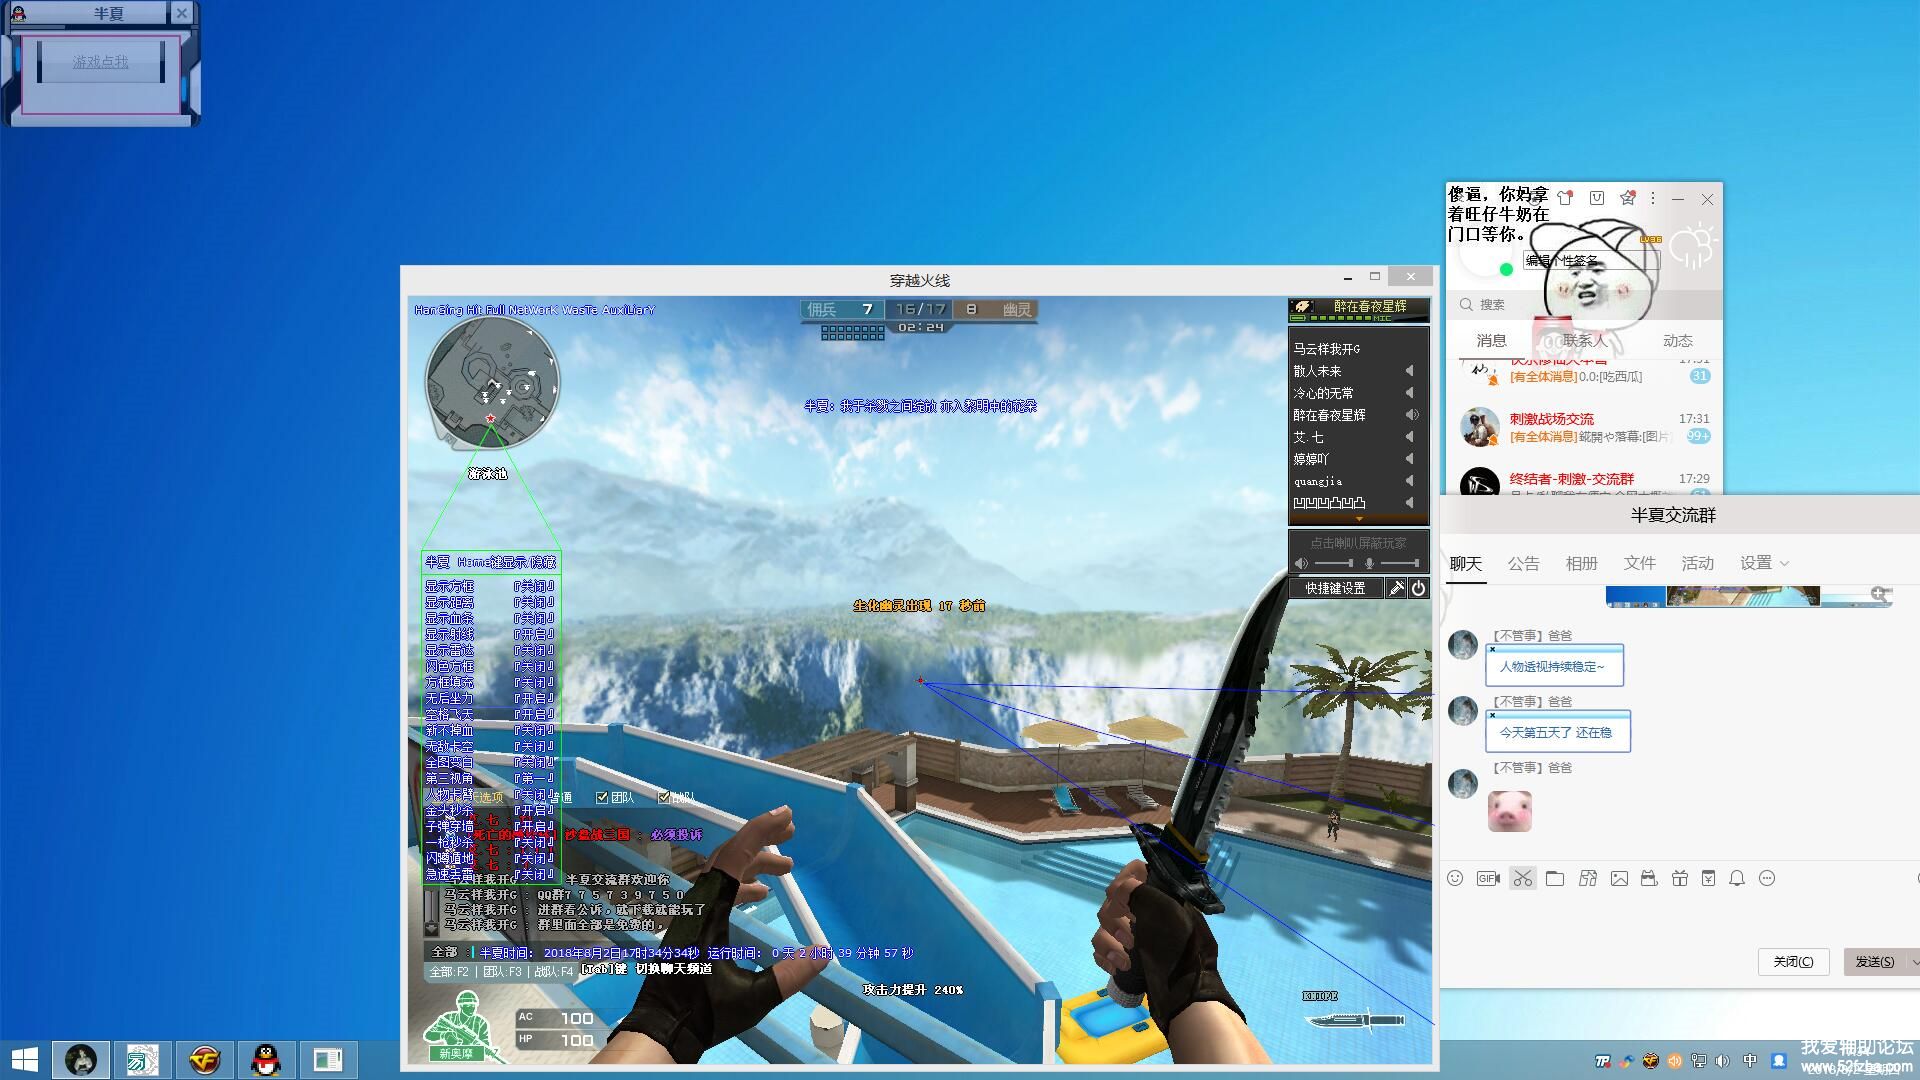
Task: Open the more options ellipsis icon in chat toolbar
Action: tap(1767, 878)
